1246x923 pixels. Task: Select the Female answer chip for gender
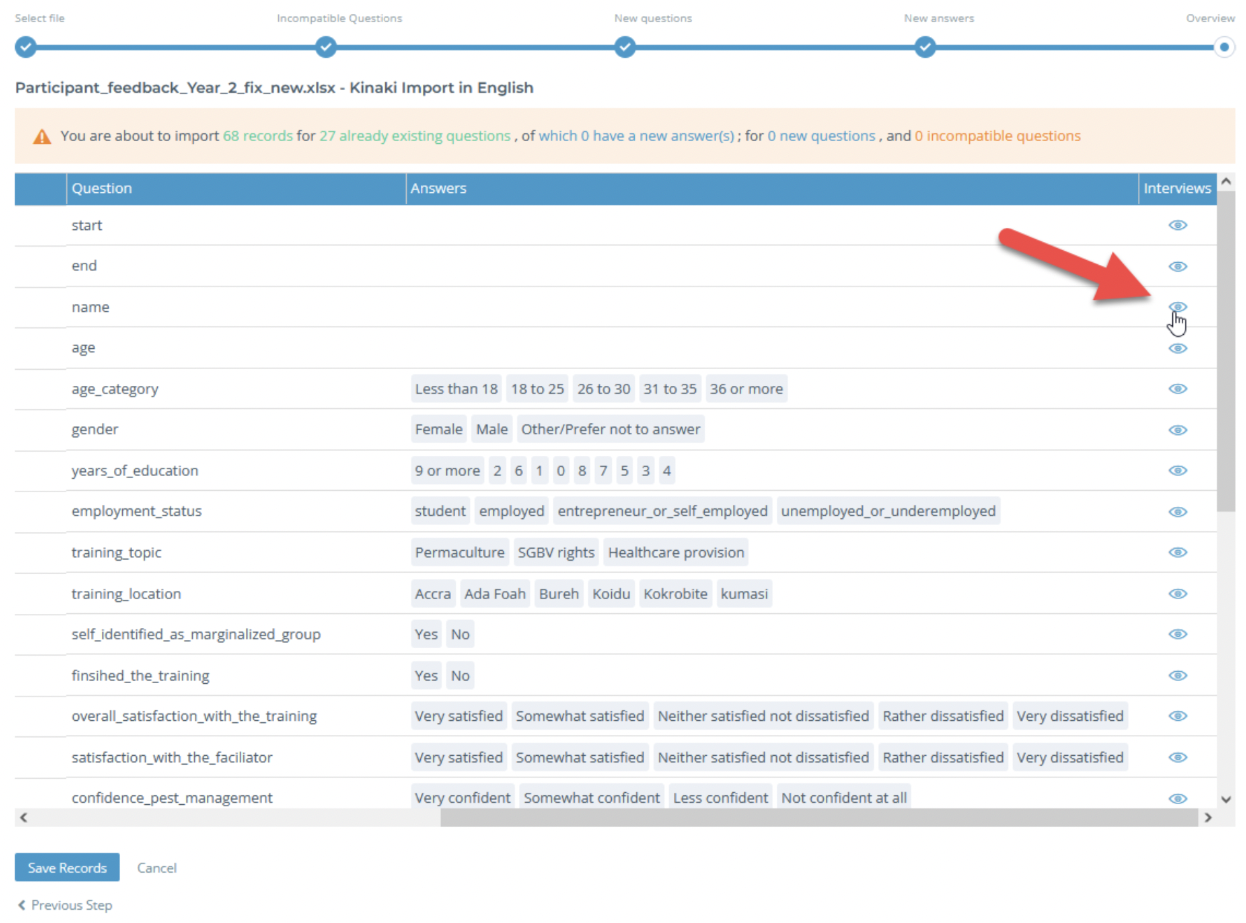439,429
